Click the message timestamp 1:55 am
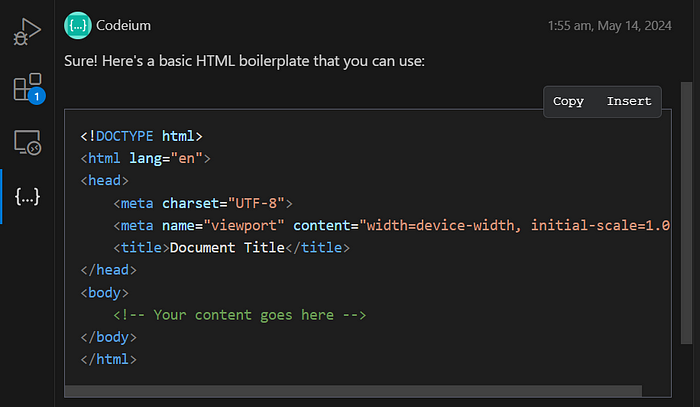The image size is (700, 407). coord(609,26)
